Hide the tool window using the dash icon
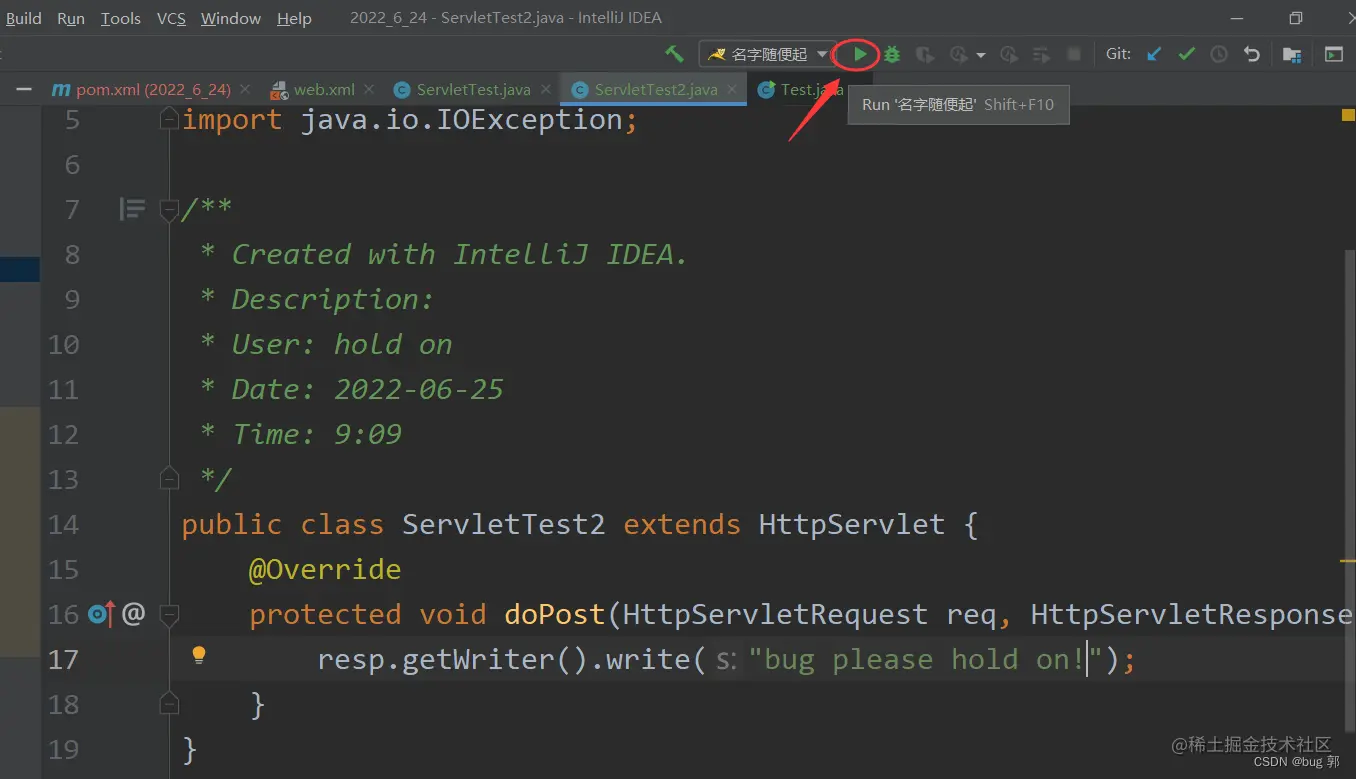The width and height of the screenshot is (1356, 779). pos(23,89)
